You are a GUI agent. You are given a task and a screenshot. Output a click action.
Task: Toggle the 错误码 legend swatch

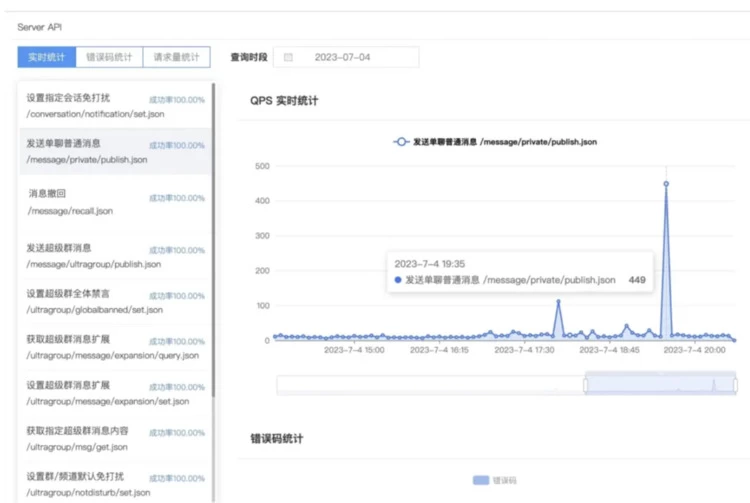[x=481, y=480]
